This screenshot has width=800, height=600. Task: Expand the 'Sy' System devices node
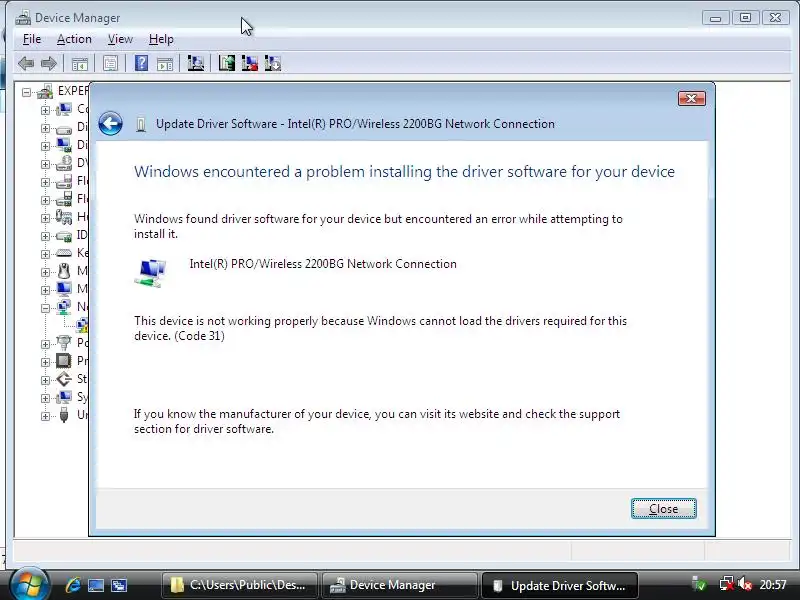(45, 398)
